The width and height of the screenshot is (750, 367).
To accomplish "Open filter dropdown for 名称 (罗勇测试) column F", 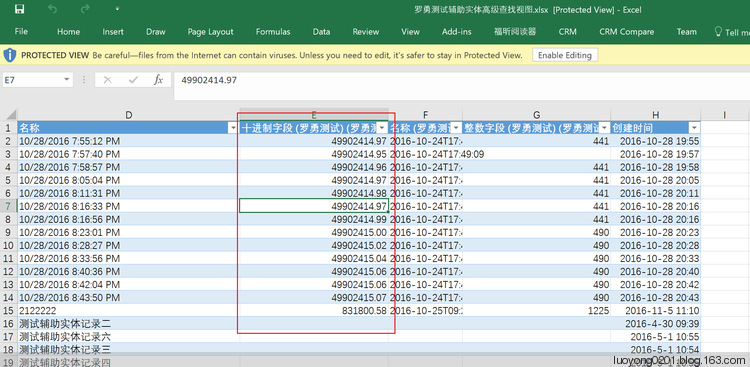I will tap(456, 128).
